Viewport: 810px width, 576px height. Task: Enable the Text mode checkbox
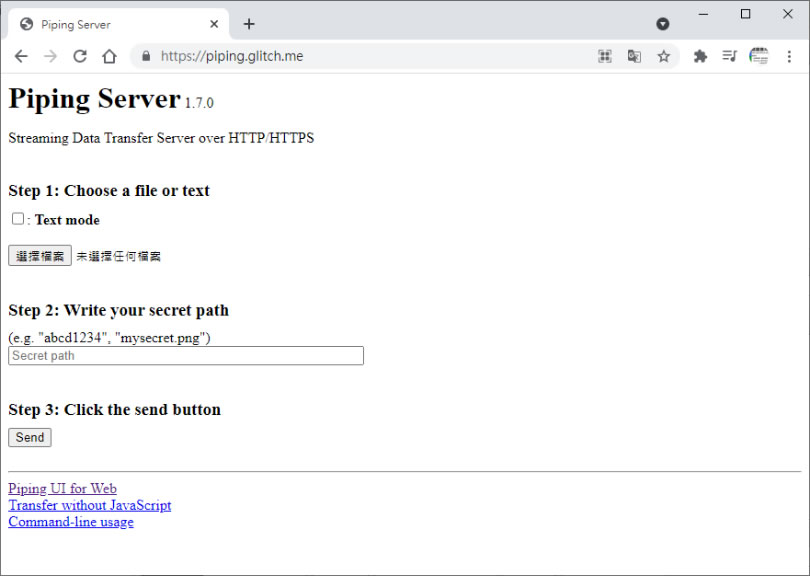click(18, 219)
